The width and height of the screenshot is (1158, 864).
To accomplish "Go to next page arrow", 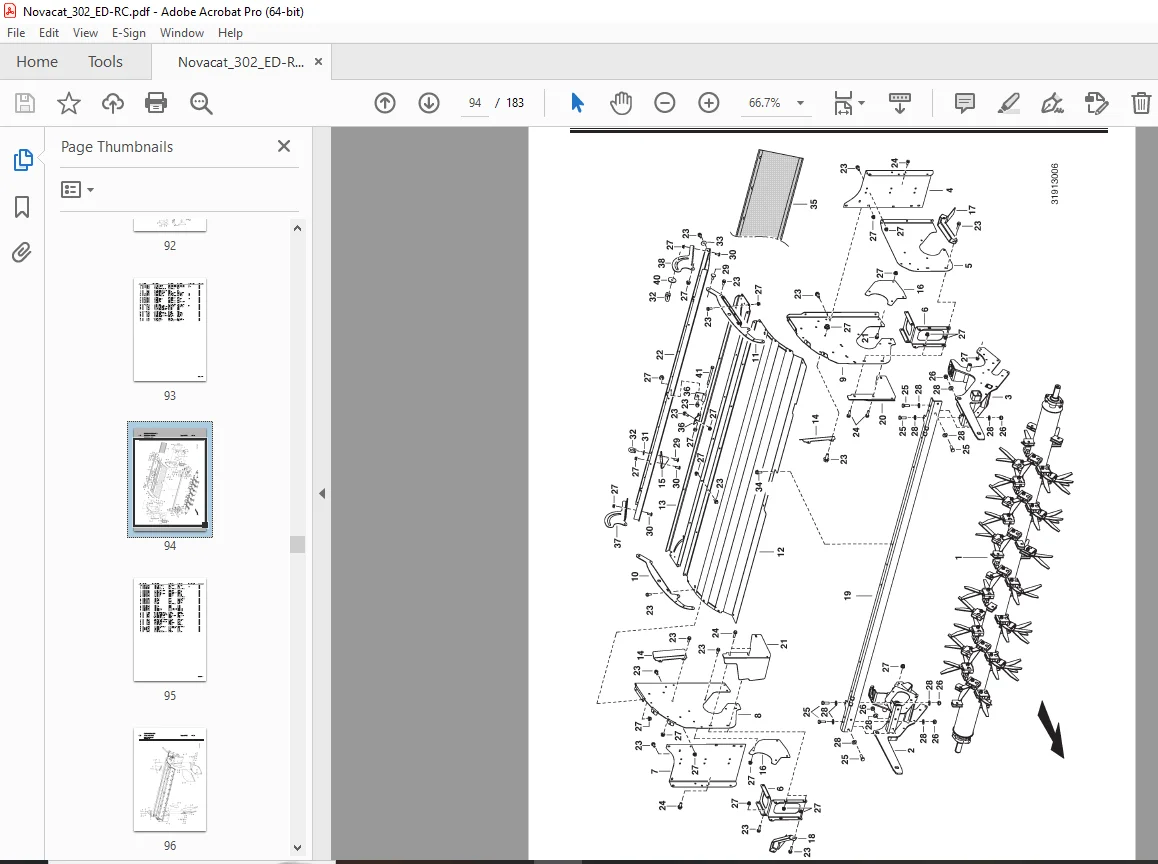I will 429,103.
